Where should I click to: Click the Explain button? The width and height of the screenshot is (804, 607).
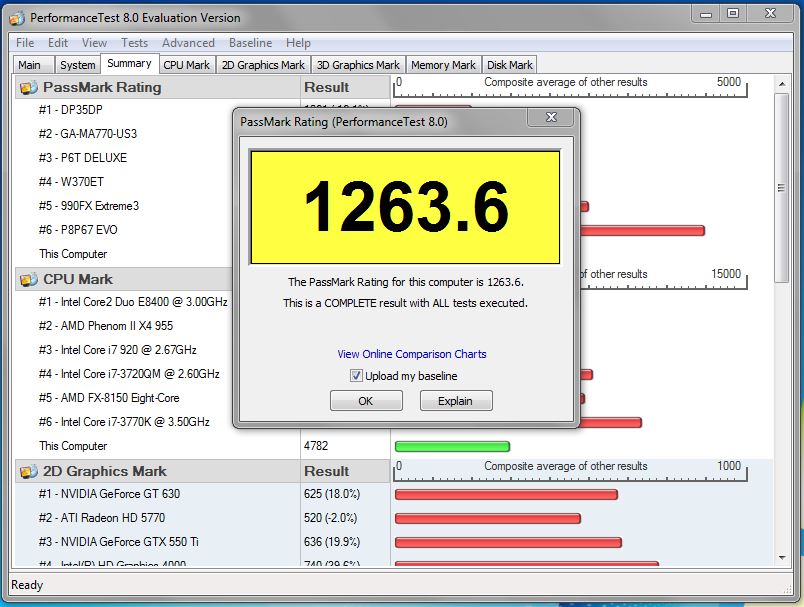coord(456,401)
